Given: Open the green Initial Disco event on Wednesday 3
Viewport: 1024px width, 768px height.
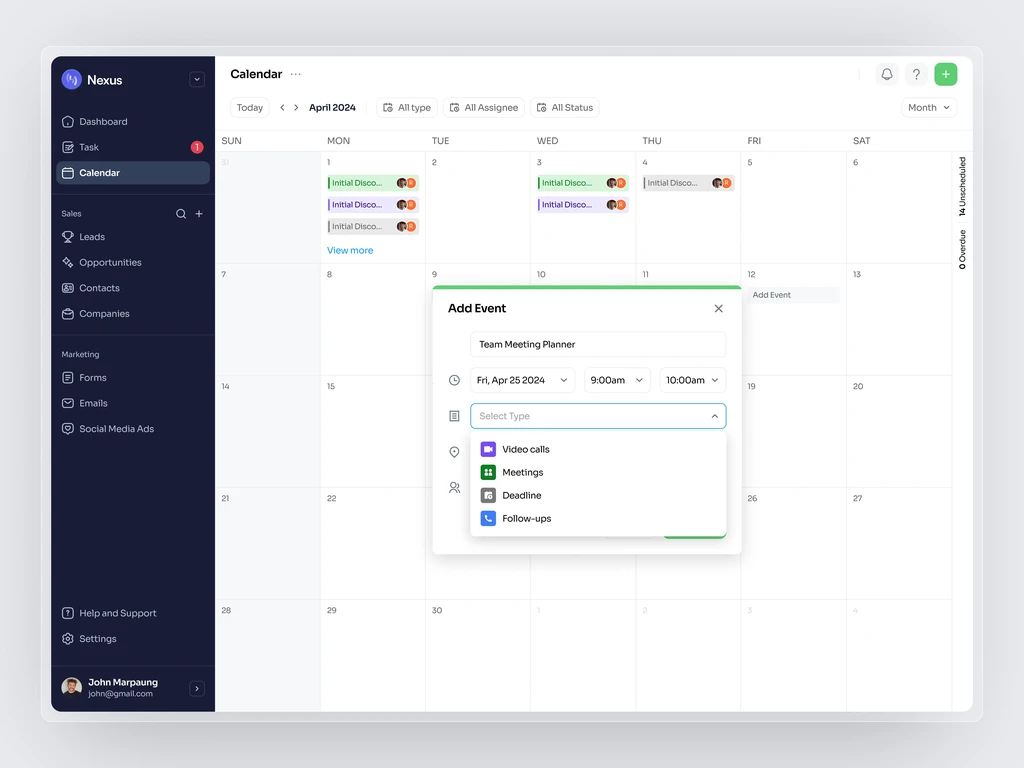Looking at the screenshot, I should 583,183.
